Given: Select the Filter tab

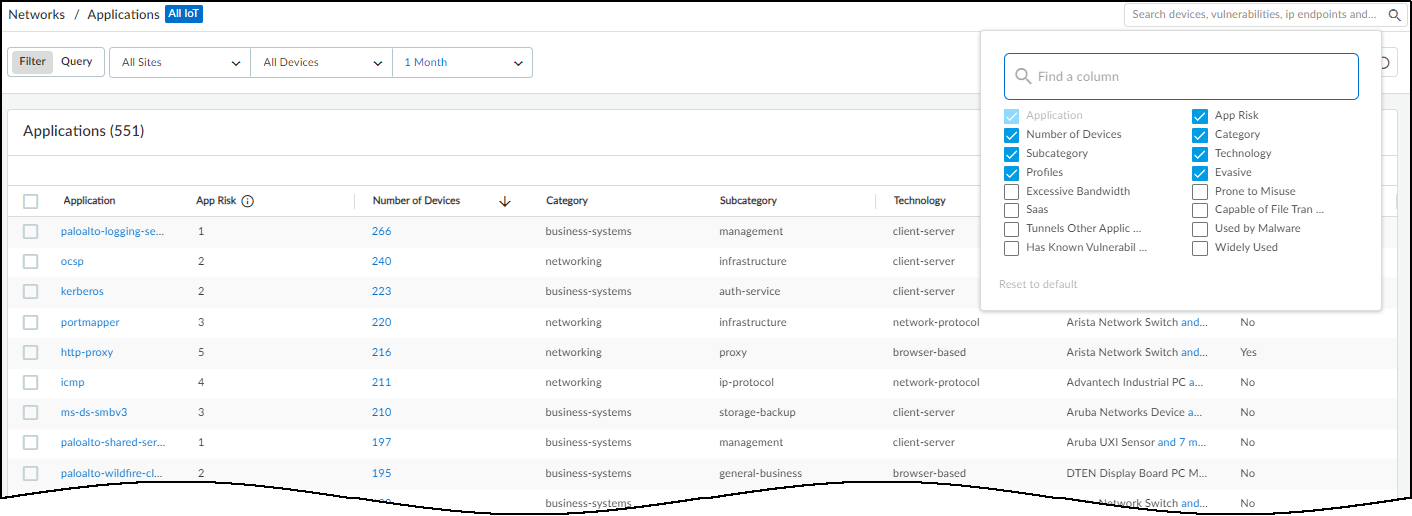Looking at the screenshot, I should [x=33, y=62].
